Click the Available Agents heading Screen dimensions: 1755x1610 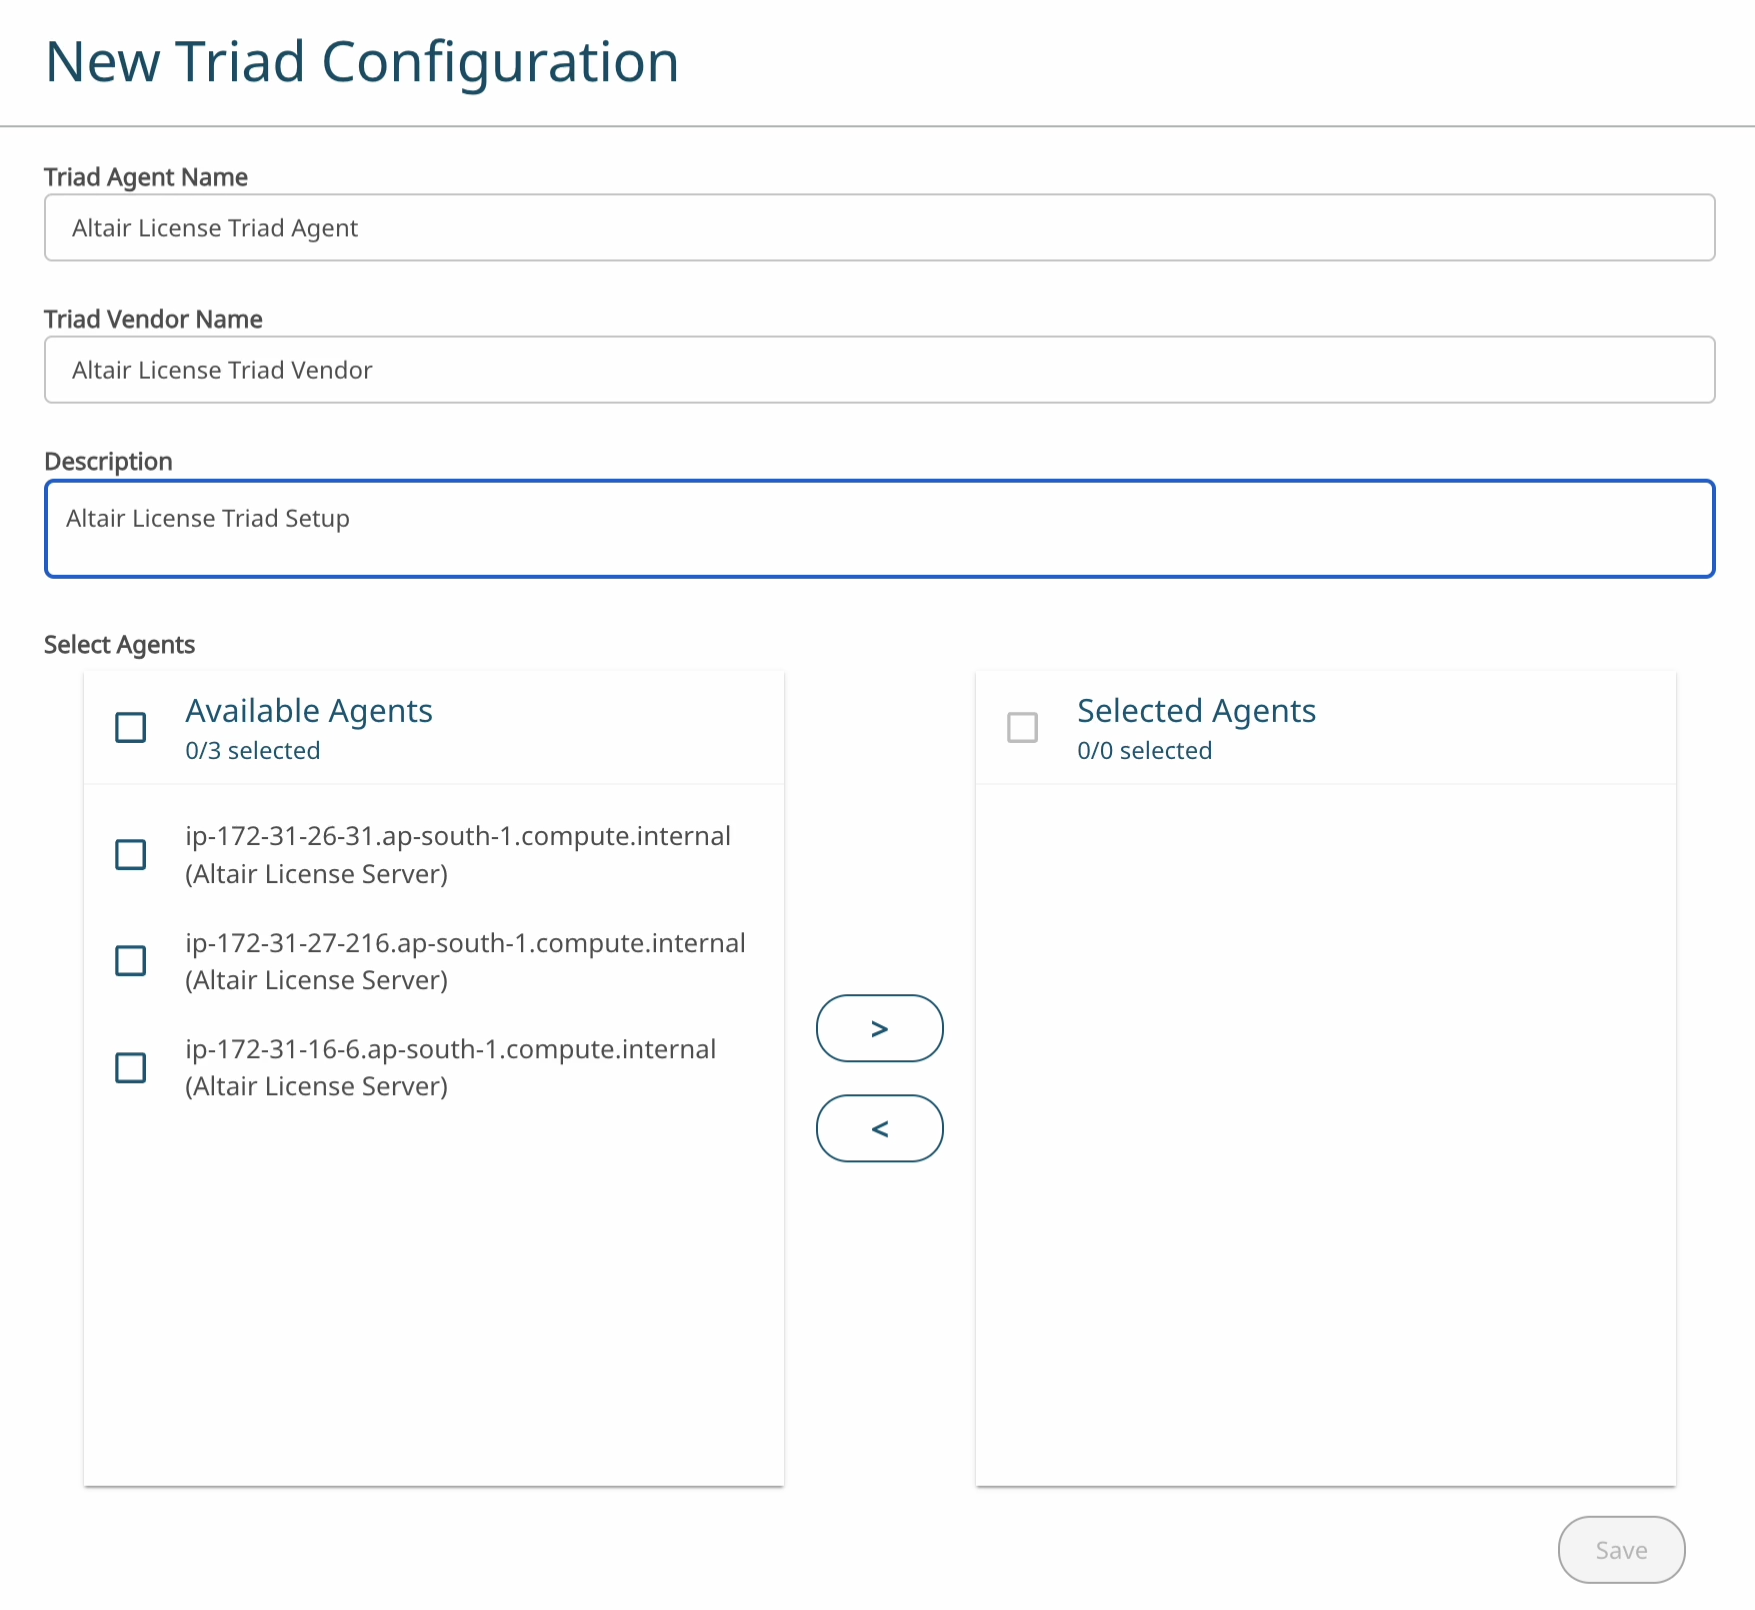coord(309,711)
